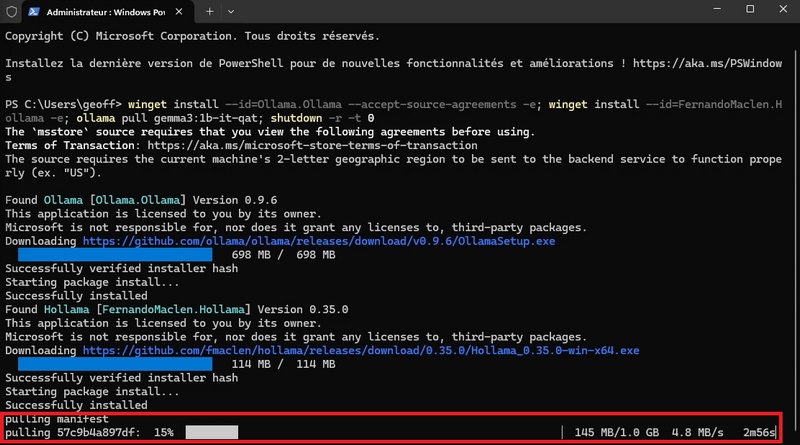Open the Hollama_0.35.0-win-x64.exe download link
This screenshot has width=800, height=445.
click(x=361, y=351)
